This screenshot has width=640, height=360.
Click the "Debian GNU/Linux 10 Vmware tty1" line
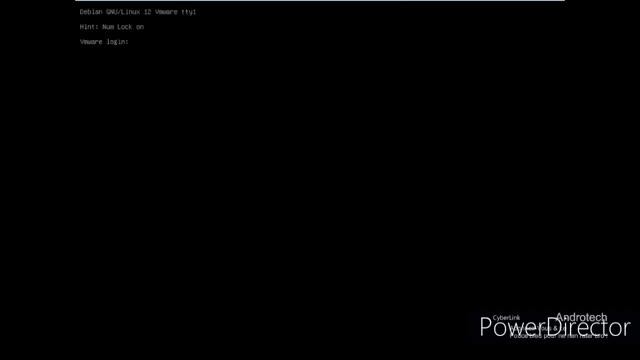point(138,12)
